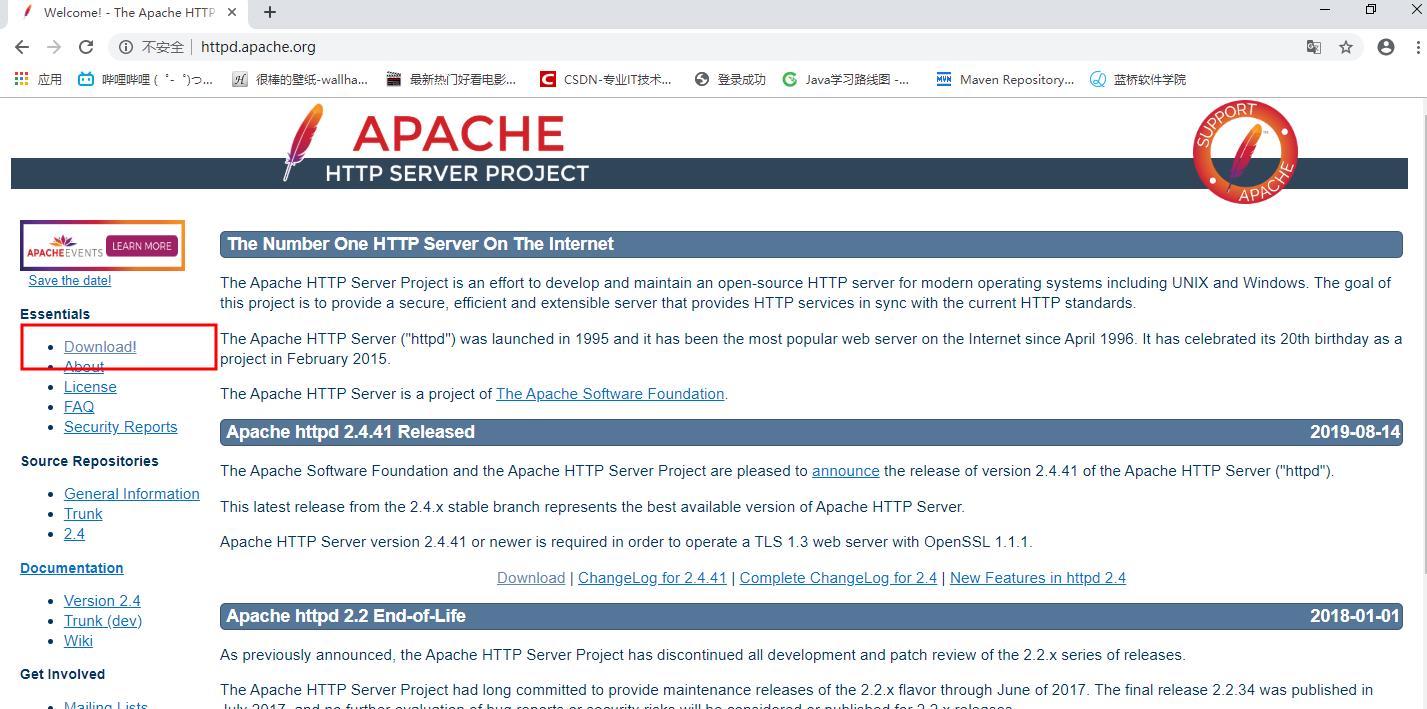The image size is (1427, 709).
Task: Click the browser forward arrow
Action: [54, 47]
